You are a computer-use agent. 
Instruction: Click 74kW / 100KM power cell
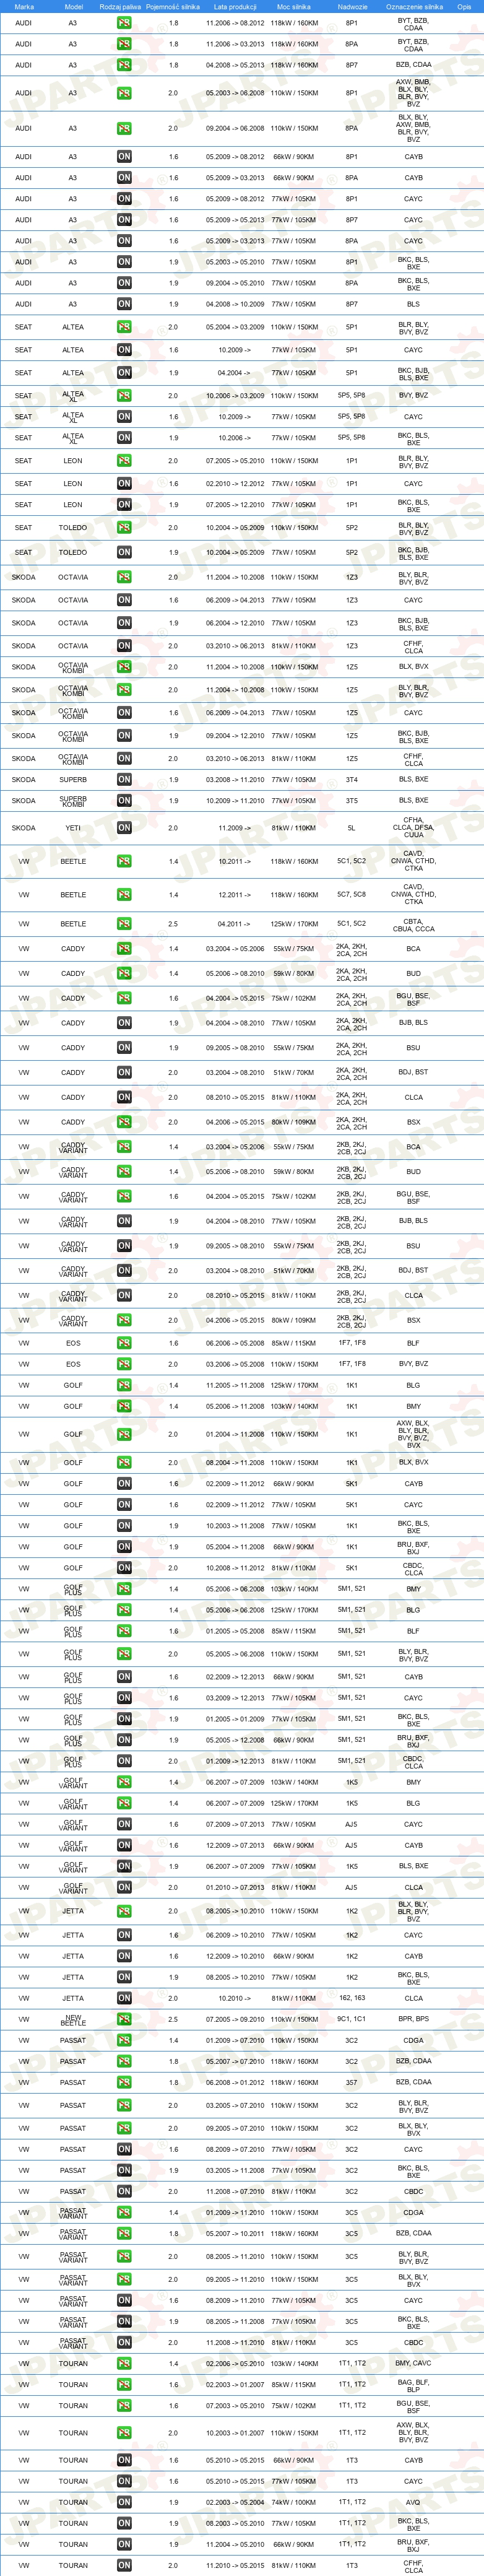[294, 2502]
